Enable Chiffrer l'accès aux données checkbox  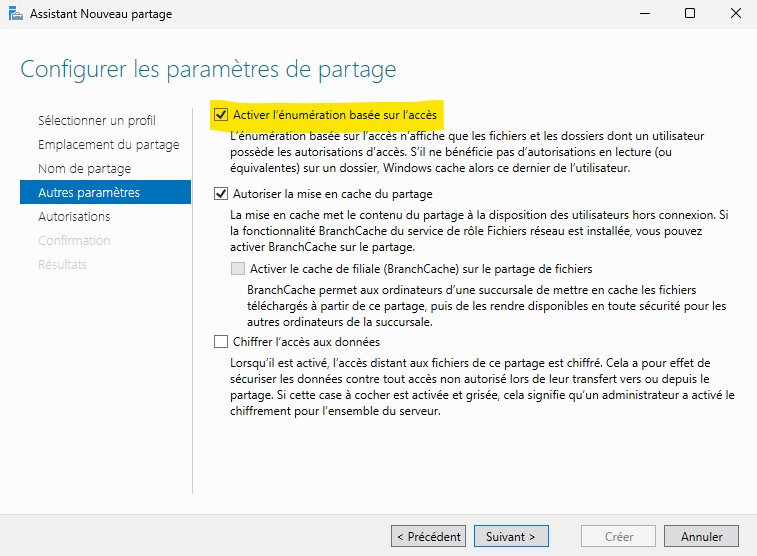pyautogui.click(x=221, y=342)
